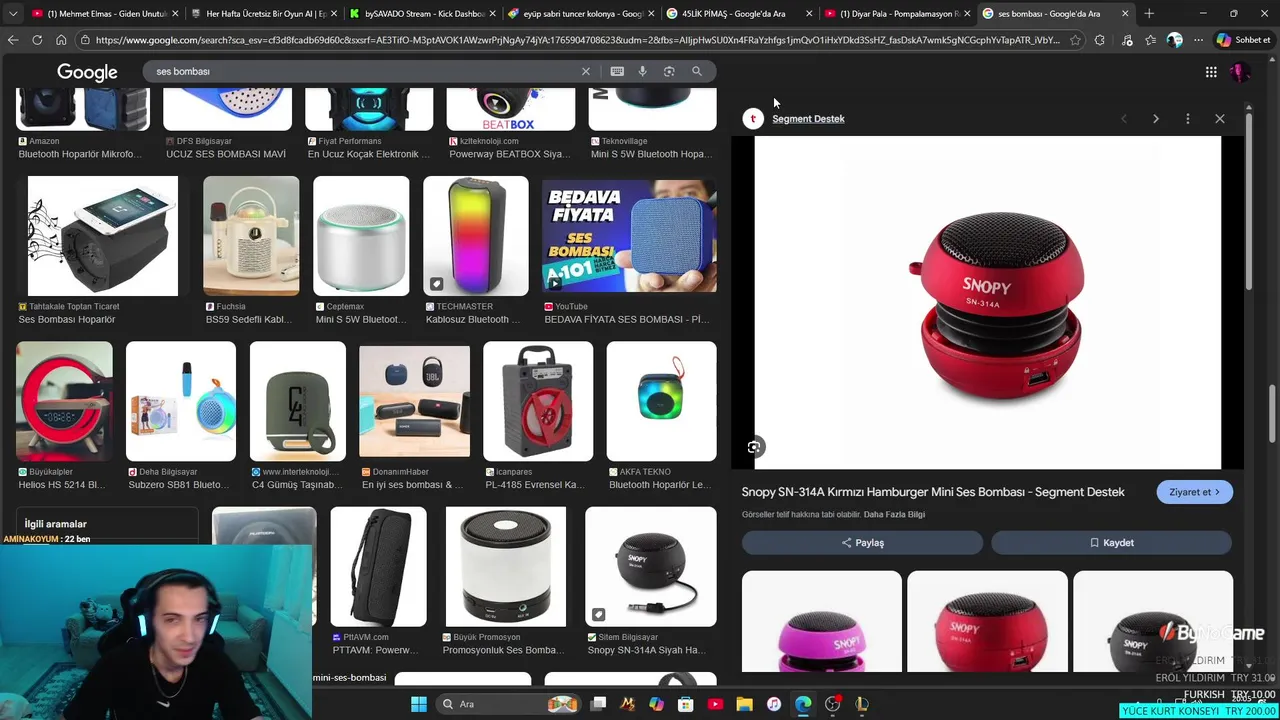Open Icanpares PL-4185 Evrensel thumbnail
1280x720 pixels.
[538, 401]
